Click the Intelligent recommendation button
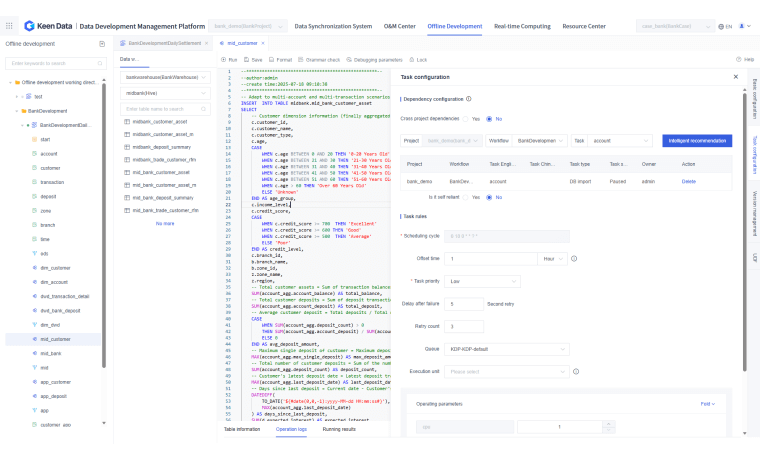The image size is (760, 460). [697, 141]
